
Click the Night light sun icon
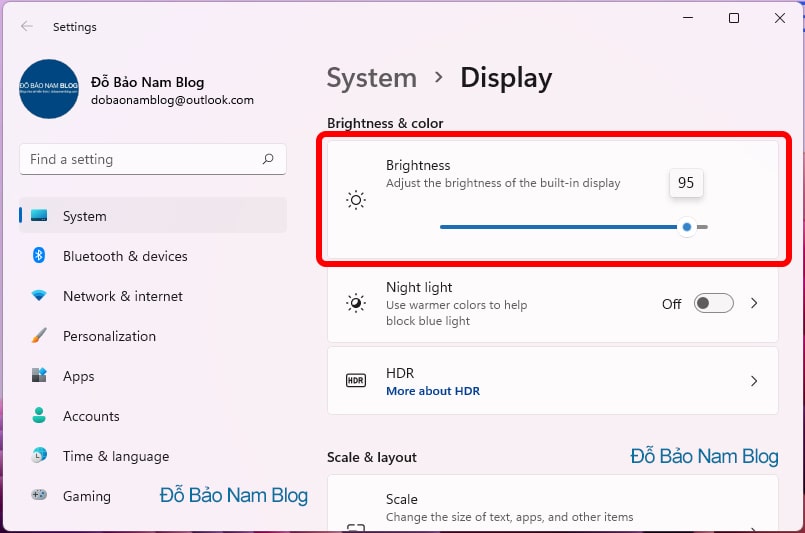pos(356,303)
